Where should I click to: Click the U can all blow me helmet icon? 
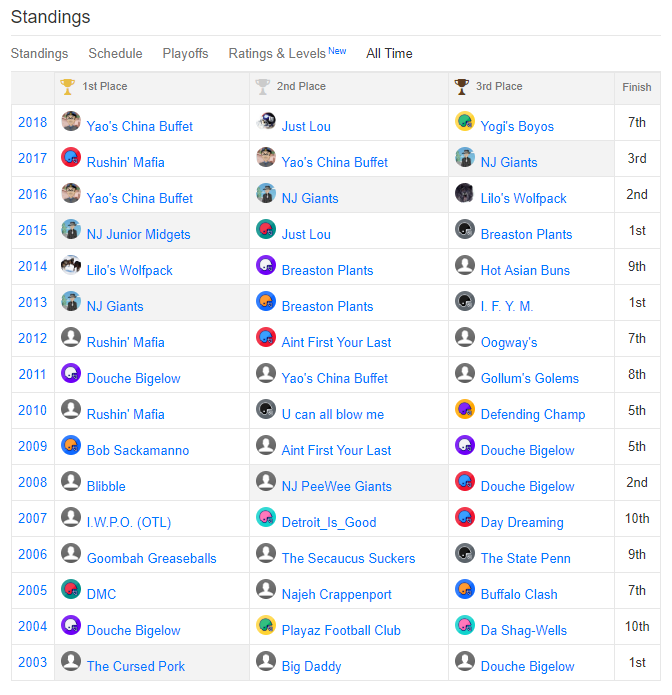[266, 409]
